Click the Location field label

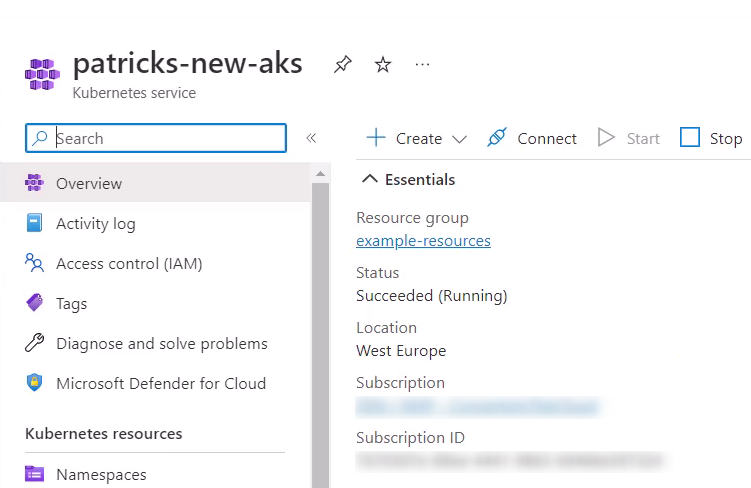[x=387, y=328]
